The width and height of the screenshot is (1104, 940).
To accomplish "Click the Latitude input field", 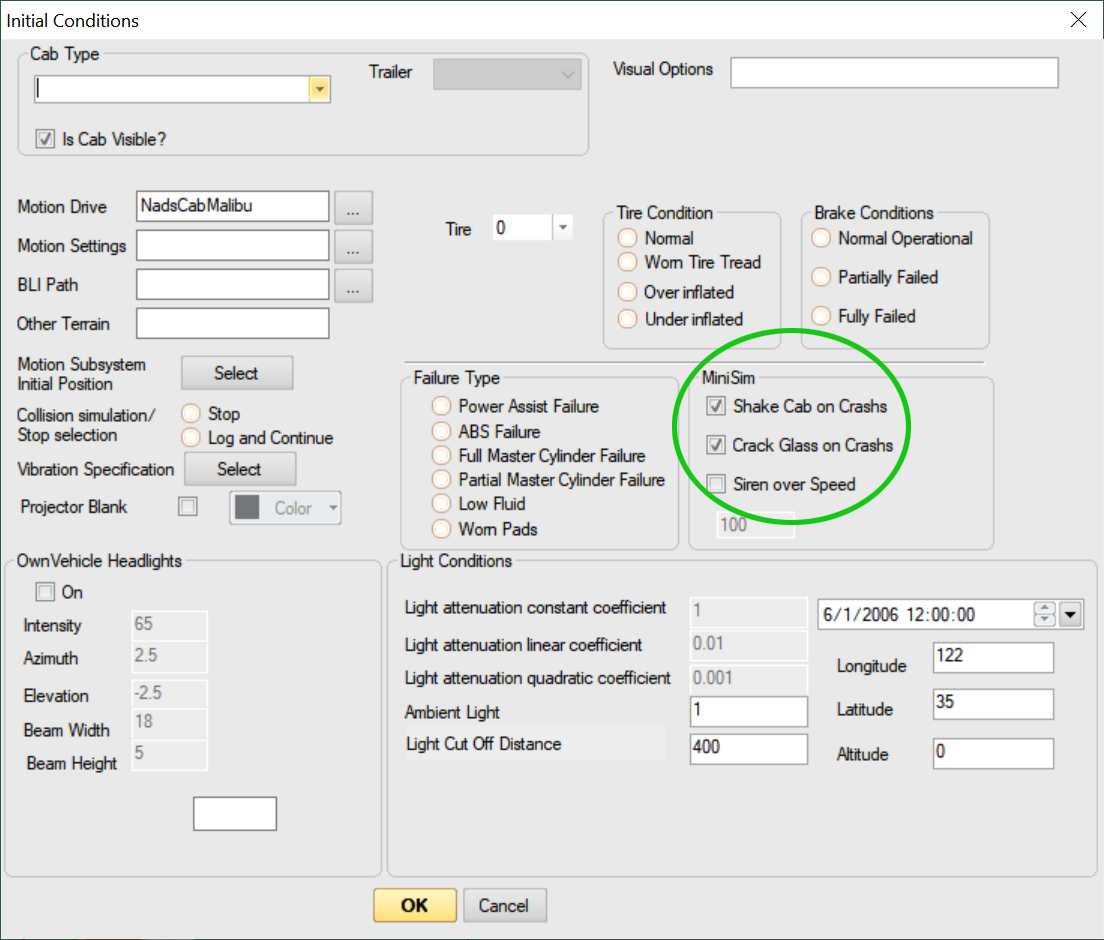I will pos(993,704).
